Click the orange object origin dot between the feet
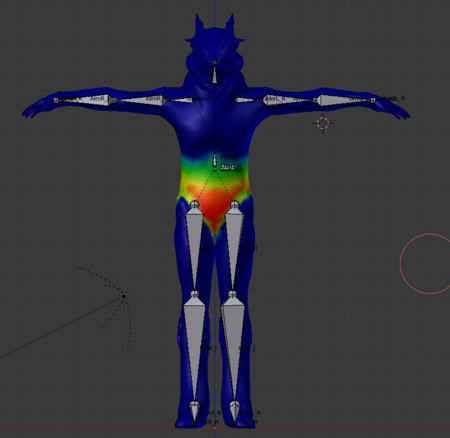Viewport: 450px width, 438px height. [x=215, y=428]
